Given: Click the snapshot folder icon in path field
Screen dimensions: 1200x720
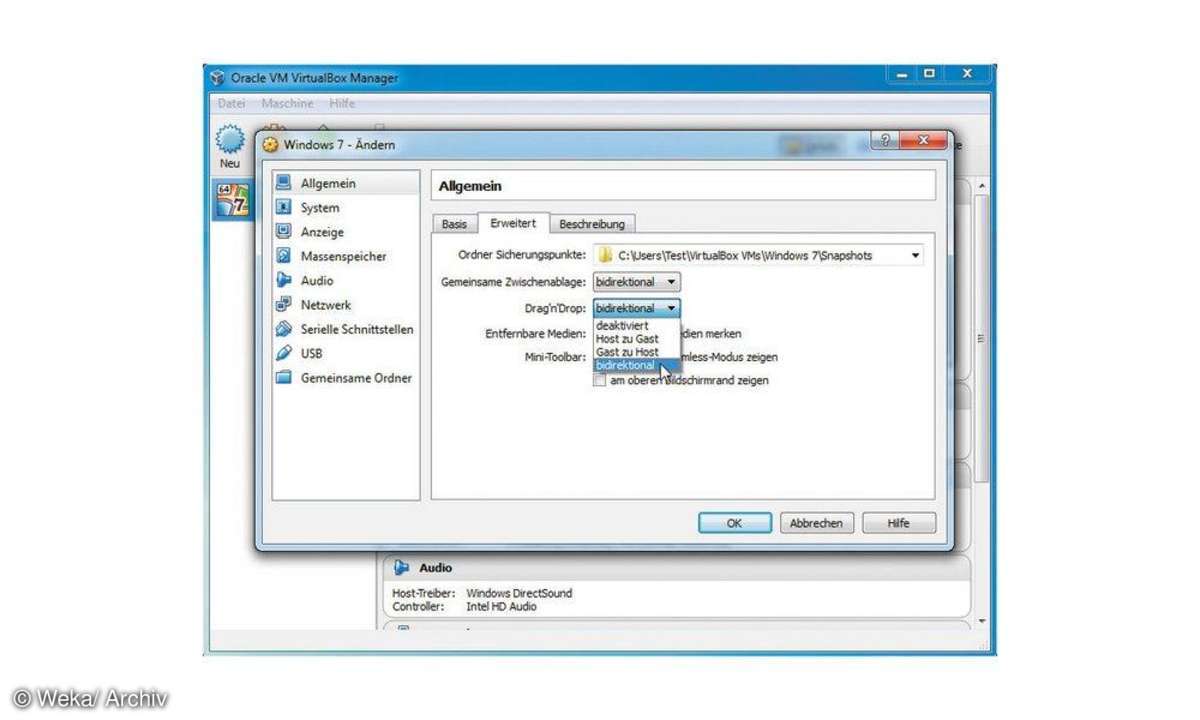Looking at the screenshot, I should click(605, 255).
